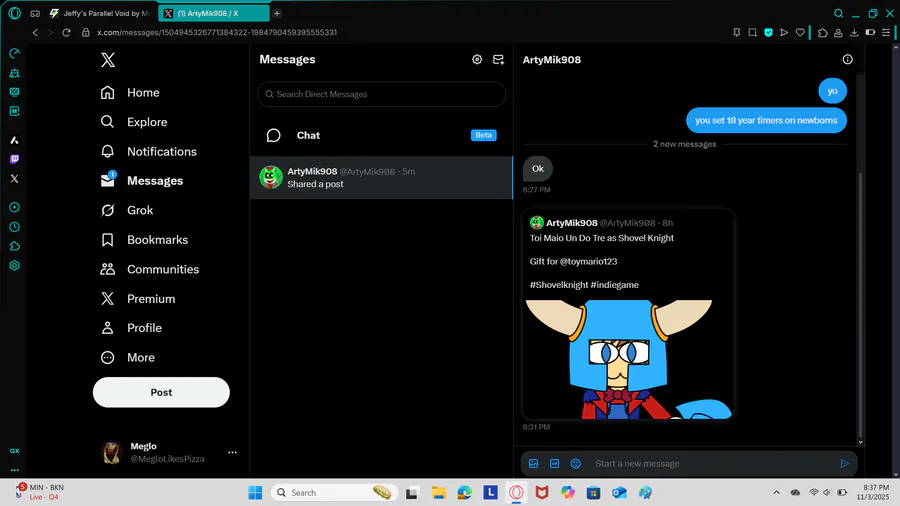The image size is (900, 506).
Task: Open the #indiegame hashtag
Action: click(x=614, y=285)
